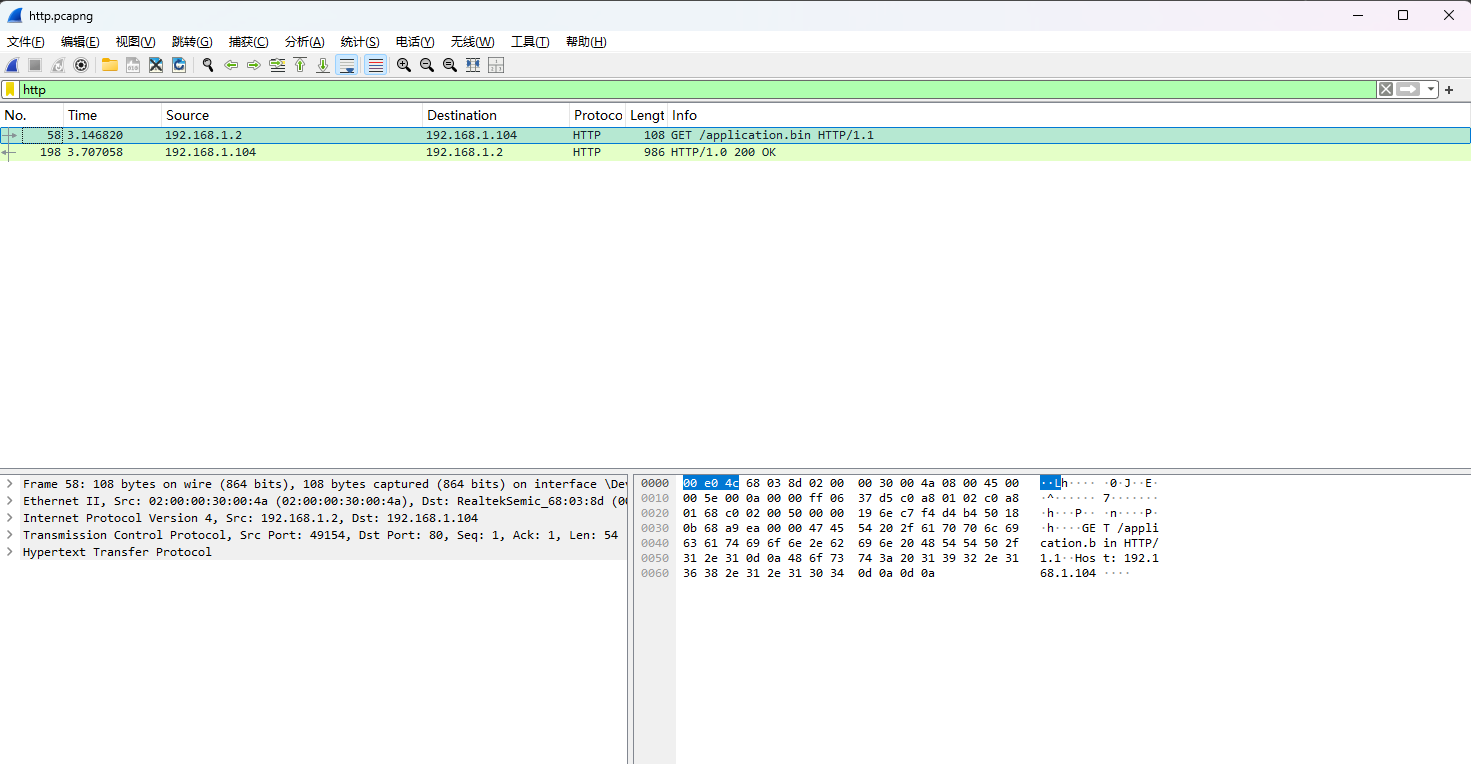This screenshot has width=1471, height=764.
Task: Open Find packet magnifier icon
Action: tap(208, 65)
